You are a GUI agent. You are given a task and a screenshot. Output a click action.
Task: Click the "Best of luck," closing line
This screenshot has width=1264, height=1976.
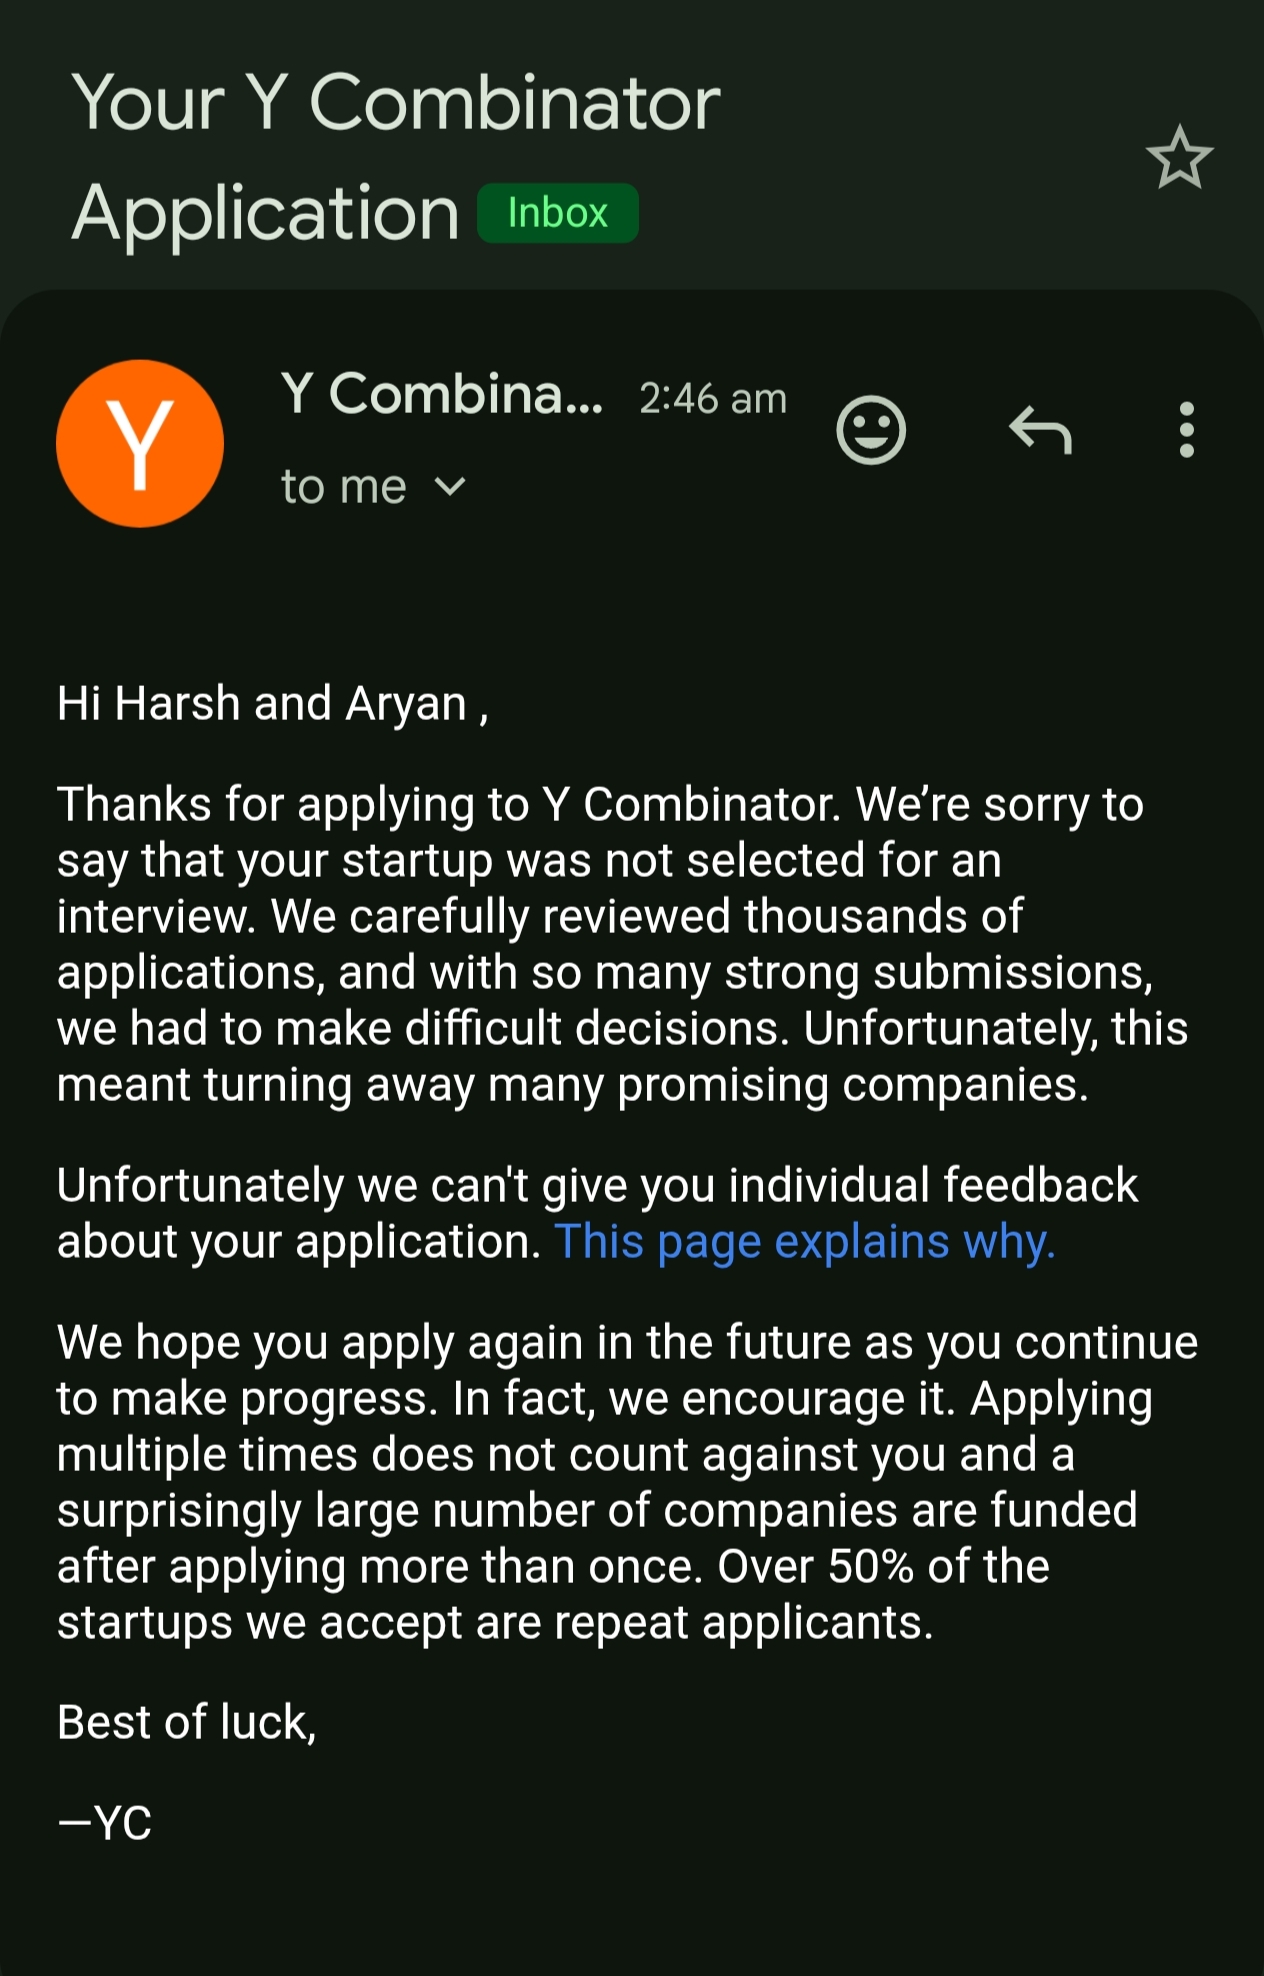click(187, 1723)
